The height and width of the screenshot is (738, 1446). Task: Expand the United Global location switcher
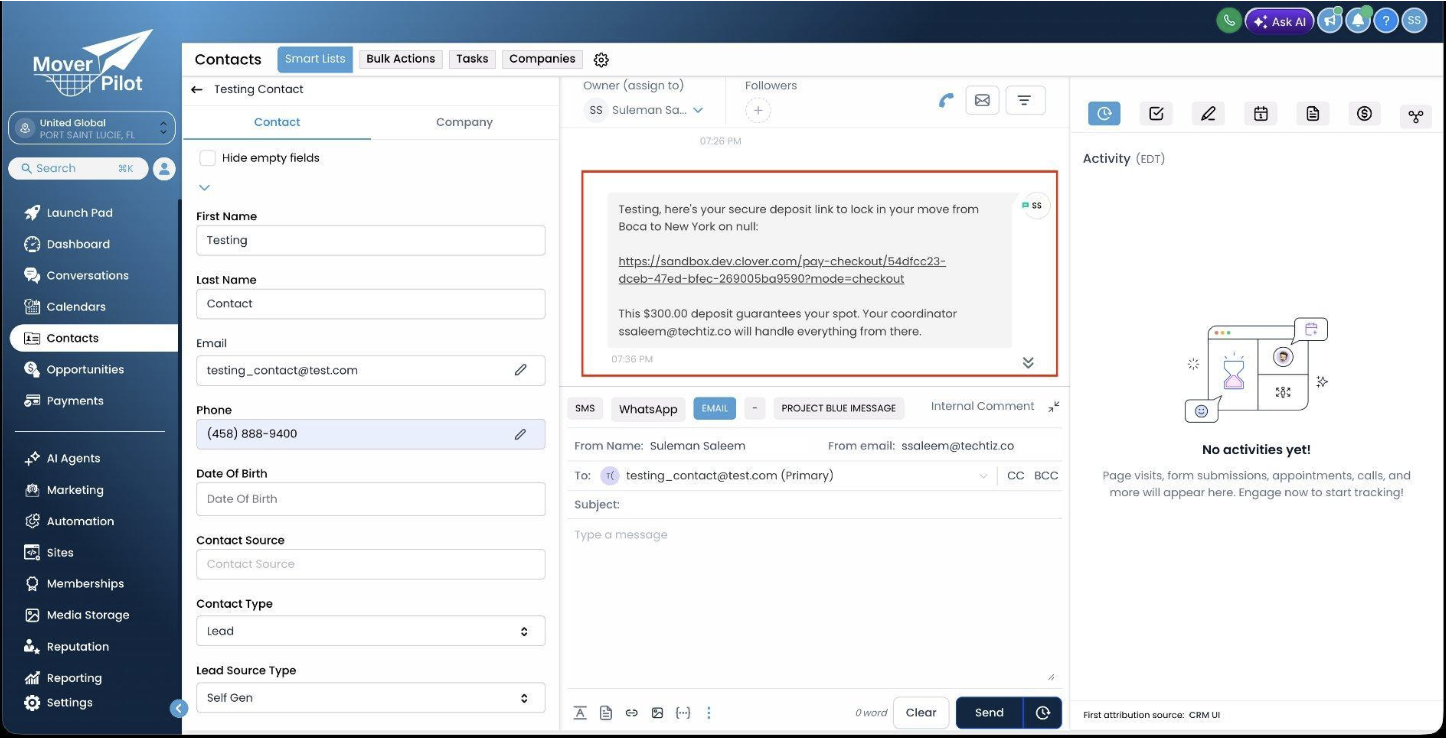(x=92, y=128)
